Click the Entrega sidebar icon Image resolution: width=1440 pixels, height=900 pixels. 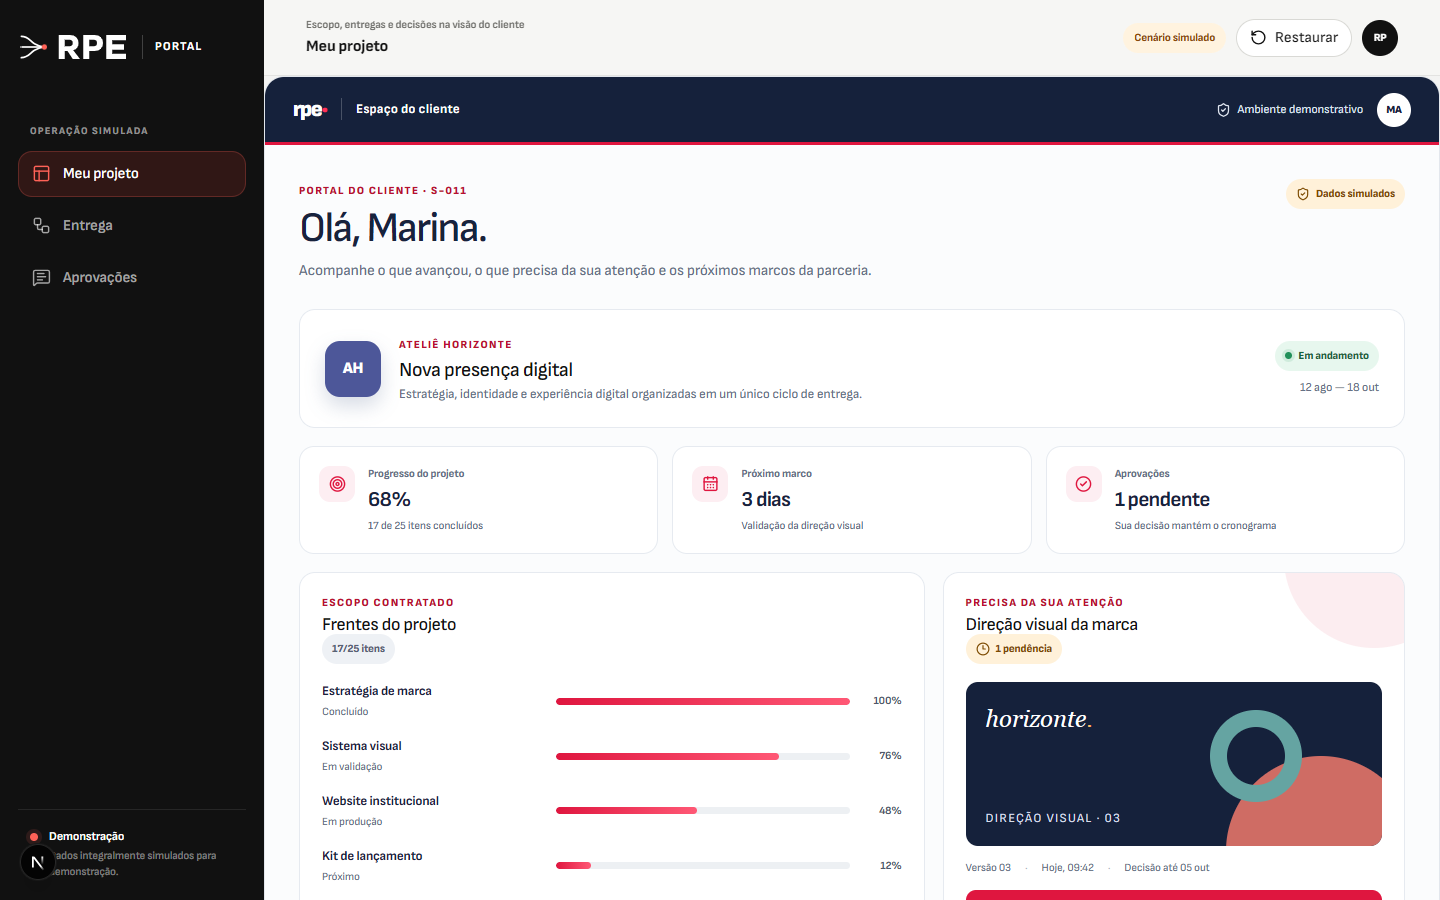click(41, 226)
